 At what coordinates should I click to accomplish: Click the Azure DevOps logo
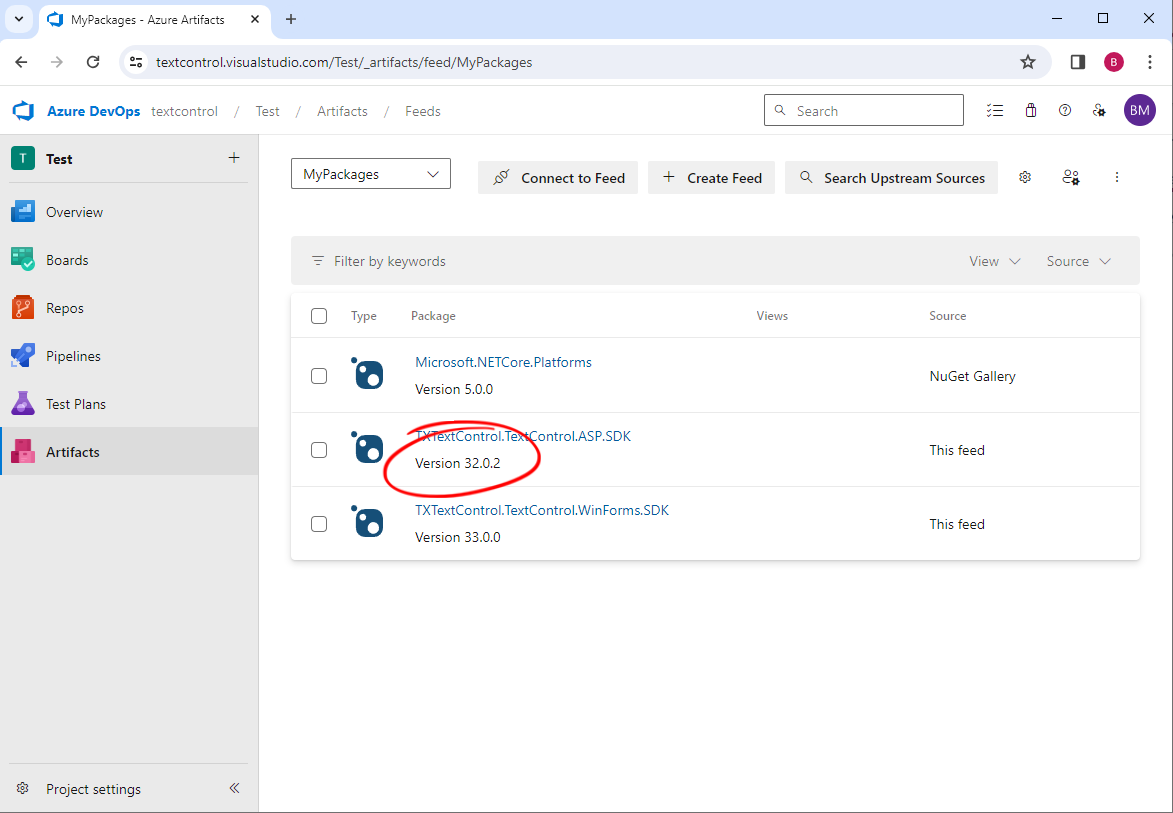(x=22, y=110)
